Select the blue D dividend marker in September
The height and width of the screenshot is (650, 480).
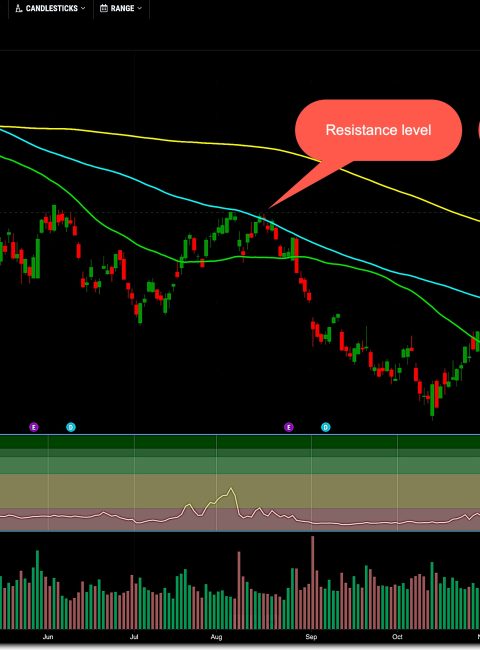point(326,427)
